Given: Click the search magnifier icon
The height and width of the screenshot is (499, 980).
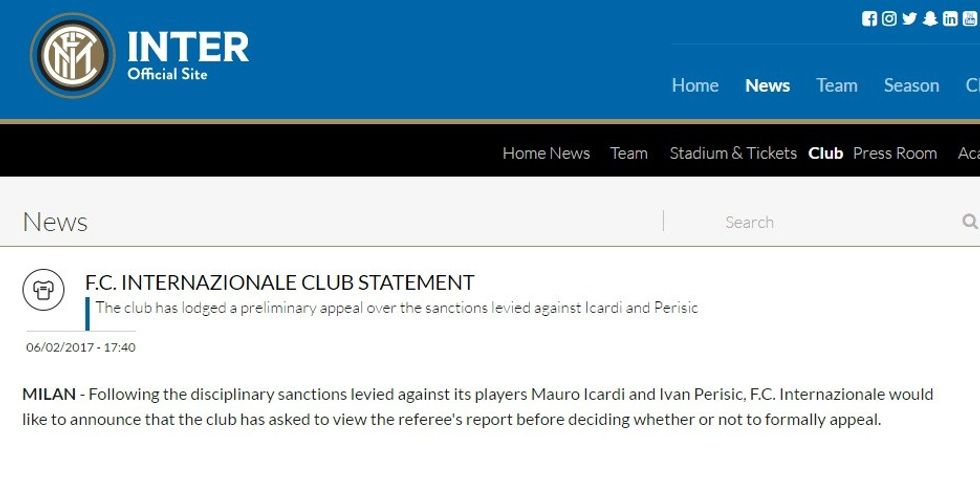Looking at the screenshot, I should tap(969, 222).
